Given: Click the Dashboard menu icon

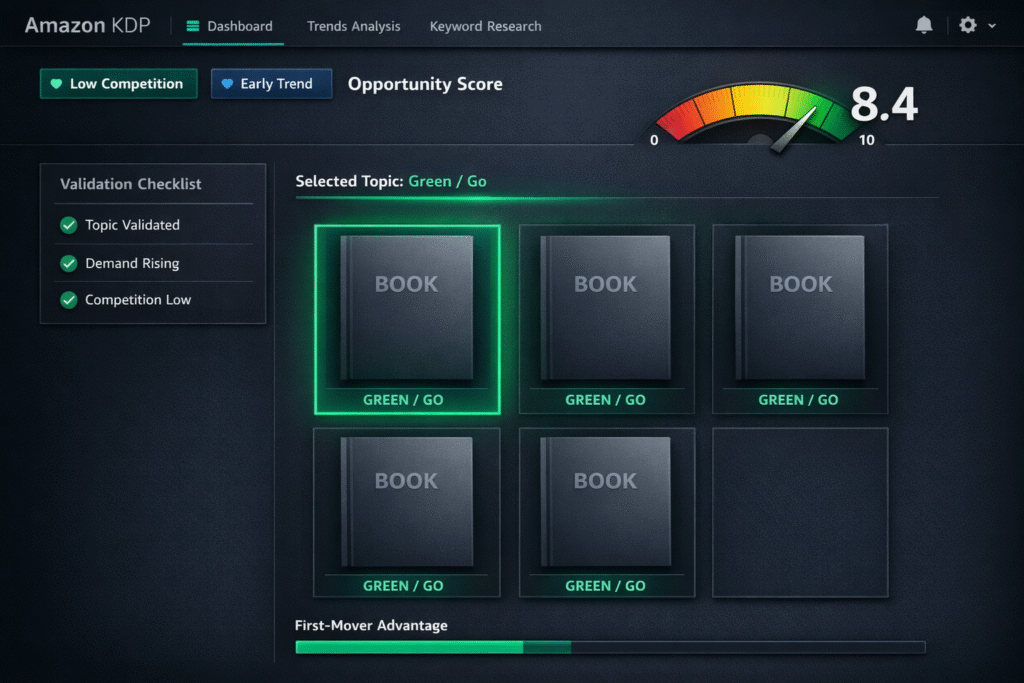Looking at the screenshot, I should 193,26.
